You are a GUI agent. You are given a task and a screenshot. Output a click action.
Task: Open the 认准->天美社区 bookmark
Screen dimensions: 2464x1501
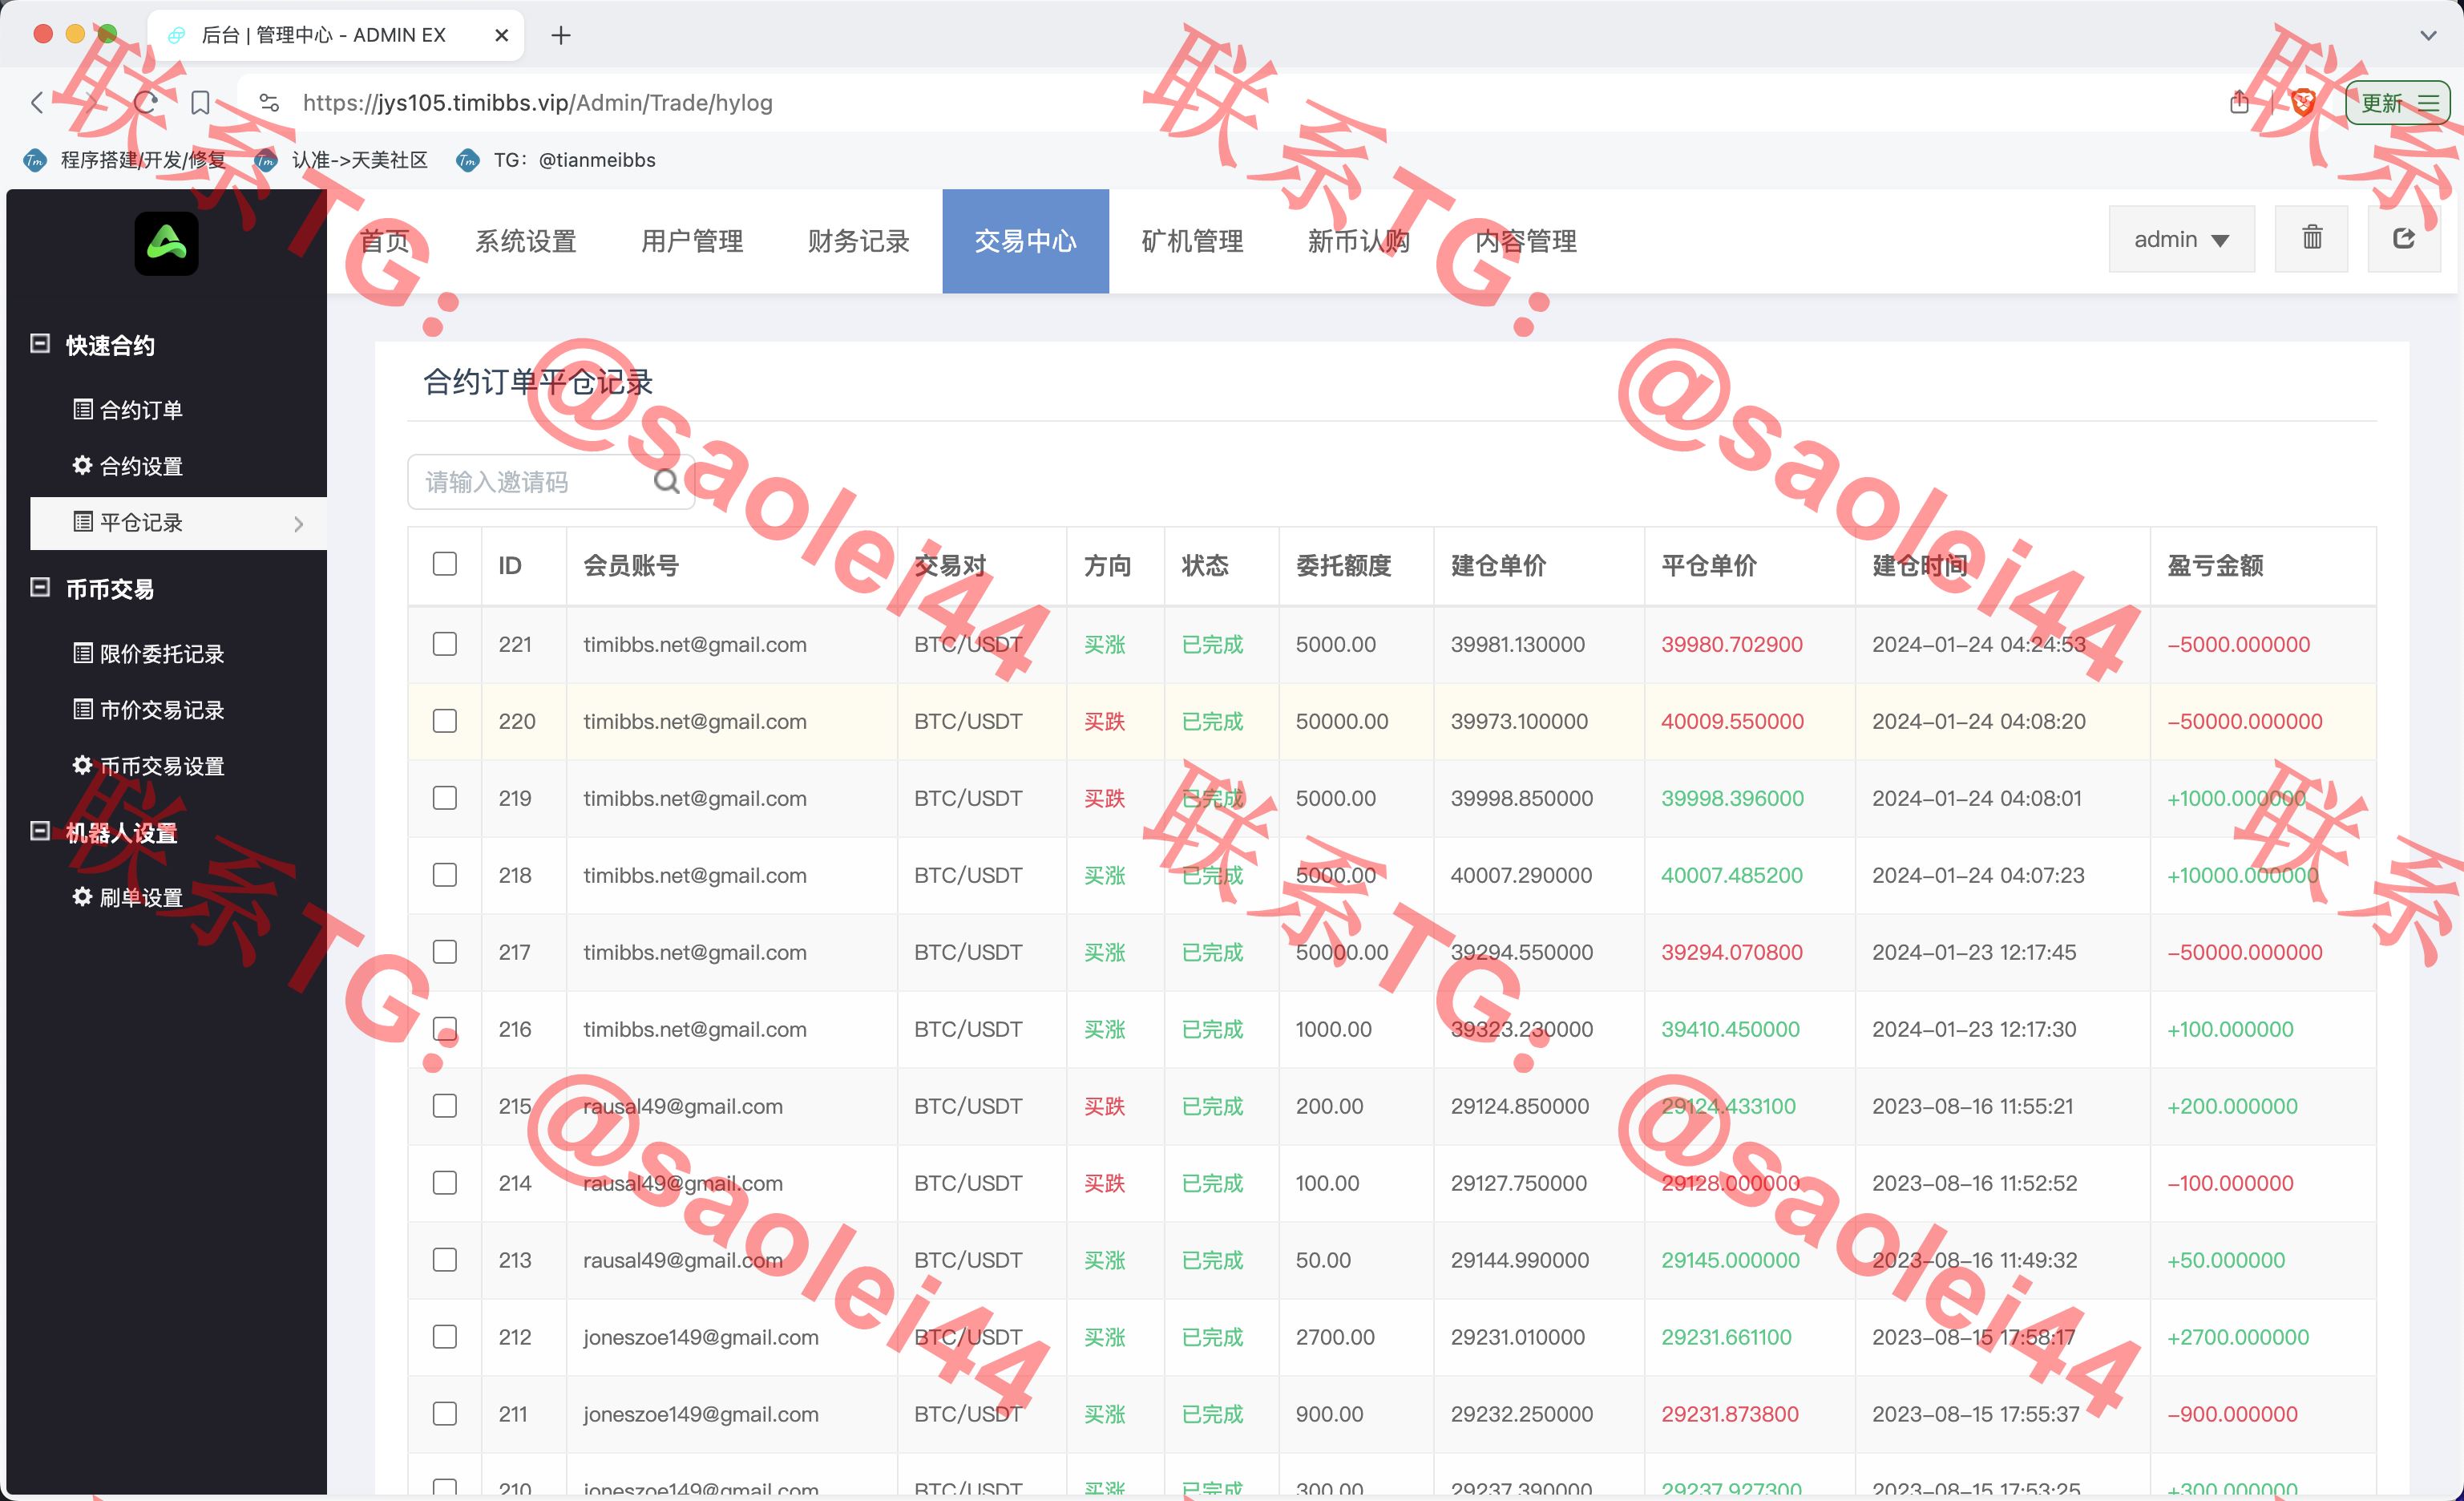click(x=341, y=160)
